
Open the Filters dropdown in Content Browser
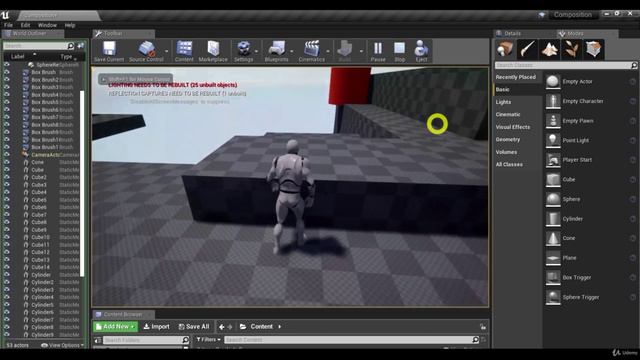click(x=209, y=339)
